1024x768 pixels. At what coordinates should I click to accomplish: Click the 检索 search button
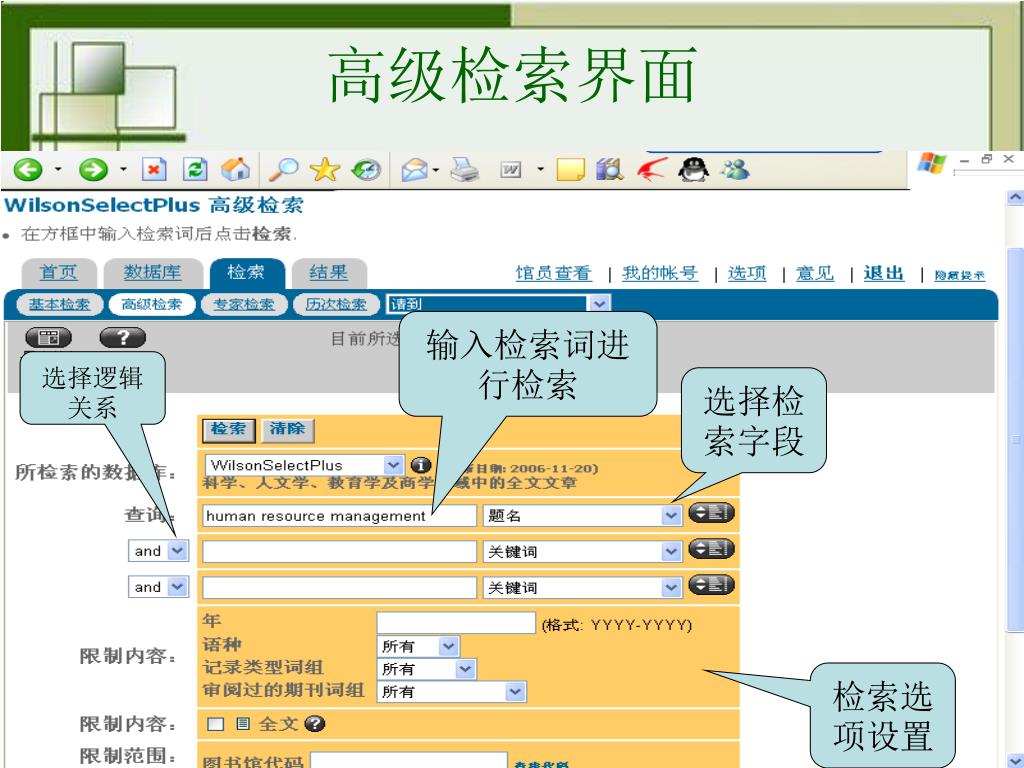click(228, 430)
